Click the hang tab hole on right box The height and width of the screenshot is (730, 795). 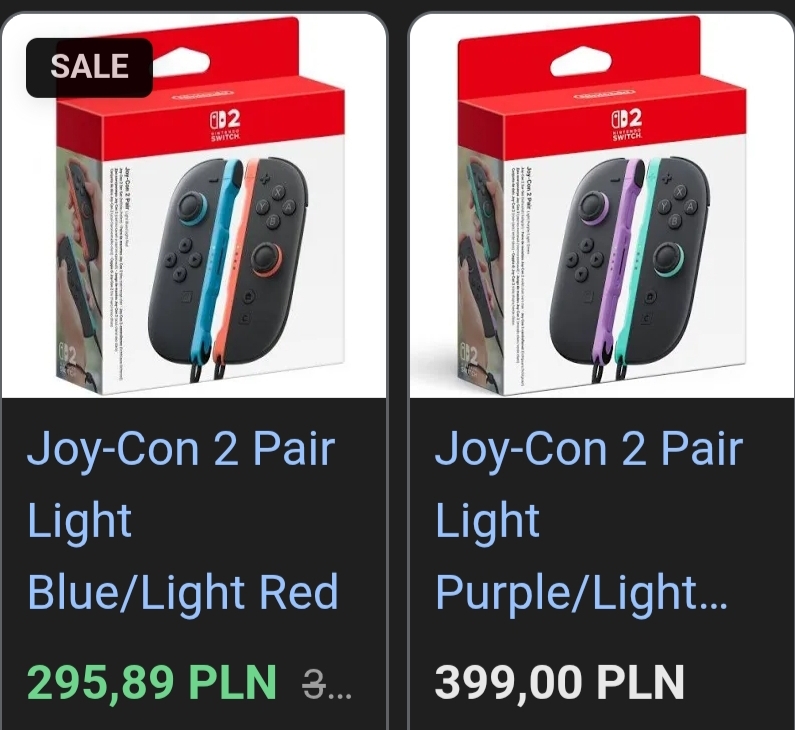(581, 62)
